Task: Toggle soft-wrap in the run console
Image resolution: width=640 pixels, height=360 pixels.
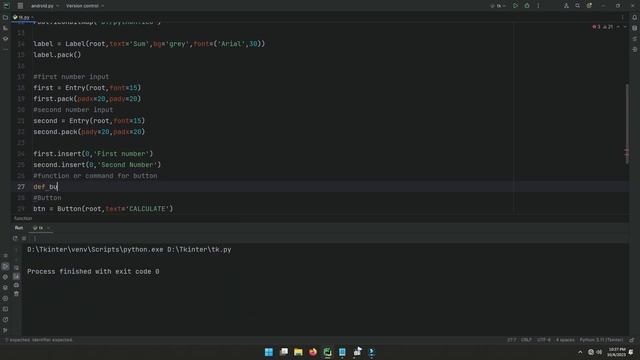Action: (x=16, y=268)
